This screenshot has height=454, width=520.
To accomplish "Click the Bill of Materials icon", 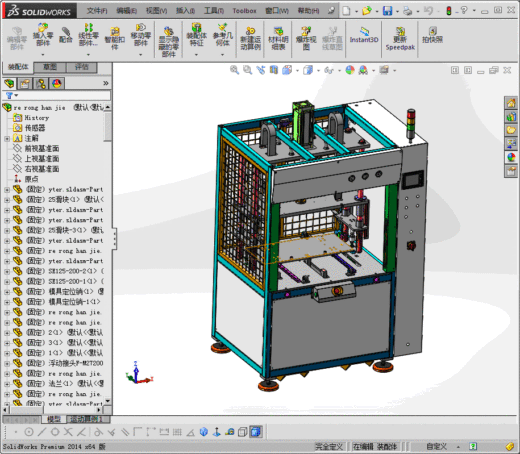I will pyautogui.click(x=278, y=38).
